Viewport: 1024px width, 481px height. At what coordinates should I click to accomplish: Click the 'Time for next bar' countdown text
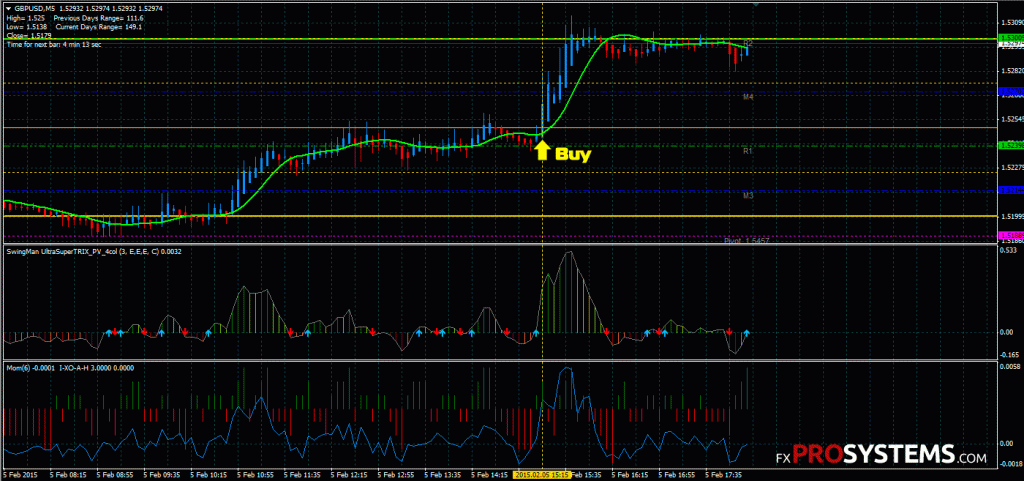tap(53, 45)
